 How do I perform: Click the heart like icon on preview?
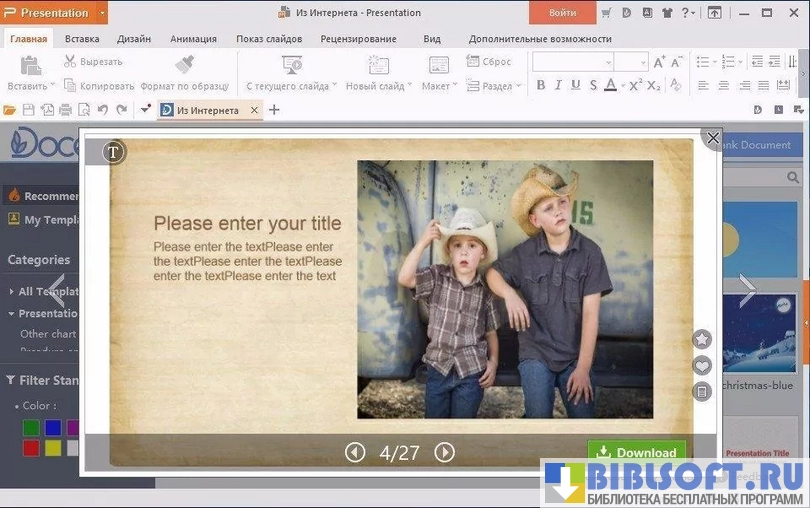click(702, 366)
